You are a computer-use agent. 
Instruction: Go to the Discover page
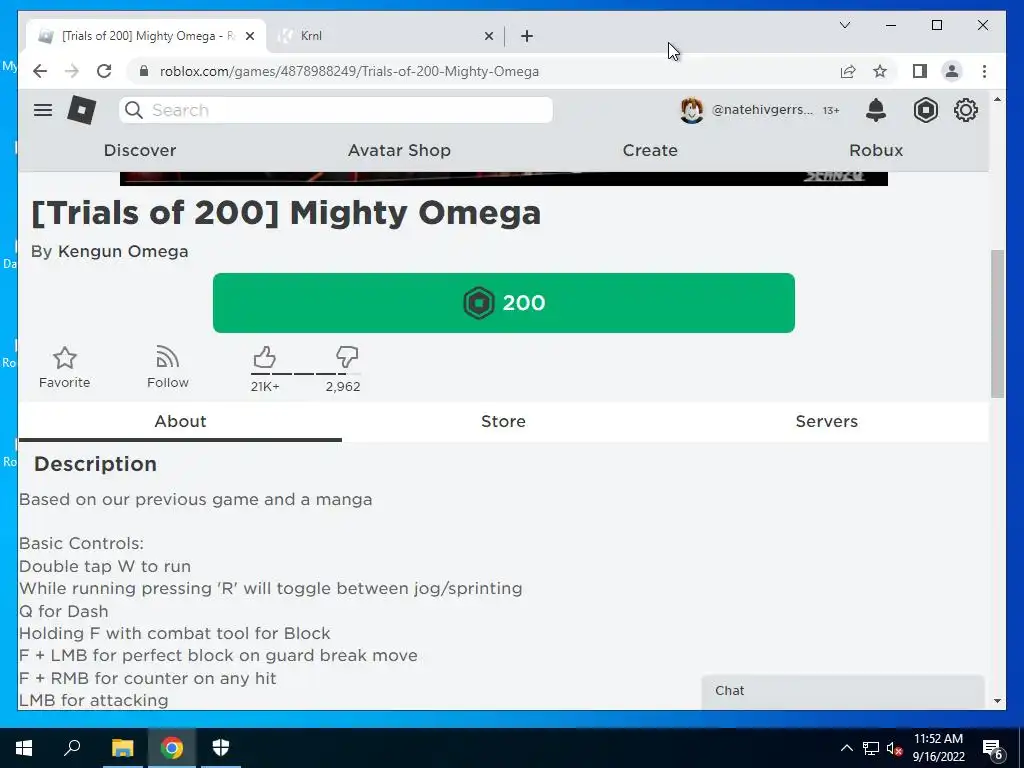[x=140, y=150]
